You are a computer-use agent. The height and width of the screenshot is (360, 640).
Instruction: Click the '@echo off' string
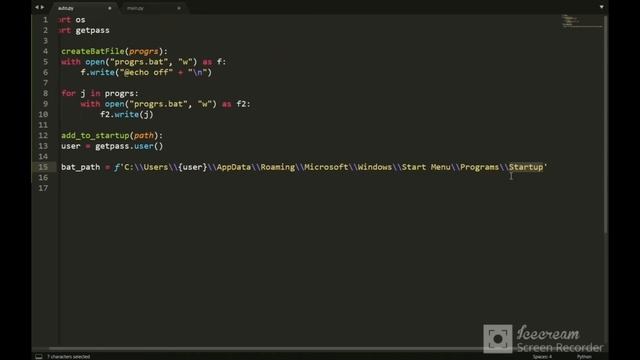[146, 73]
